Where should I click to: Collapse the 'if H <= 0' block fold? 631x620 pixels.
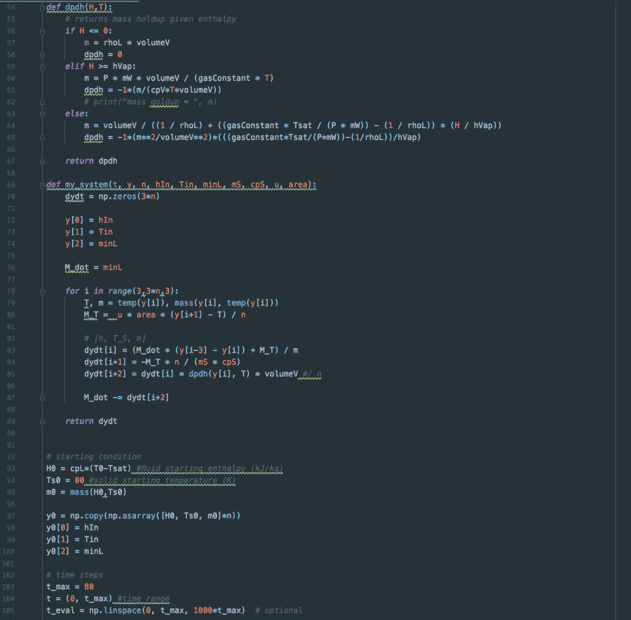click(x=42, y=31)
